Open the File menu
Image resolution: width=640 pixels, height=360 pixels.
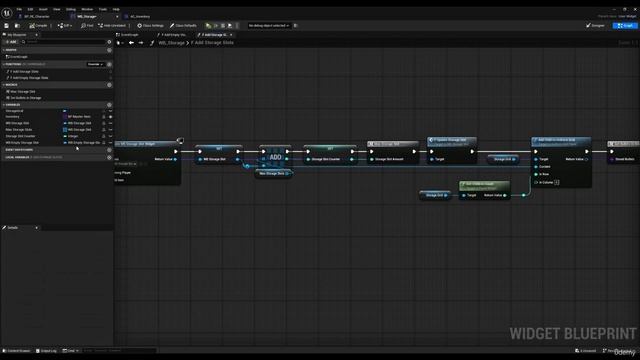pyautogui.click(x=19, y=9)
